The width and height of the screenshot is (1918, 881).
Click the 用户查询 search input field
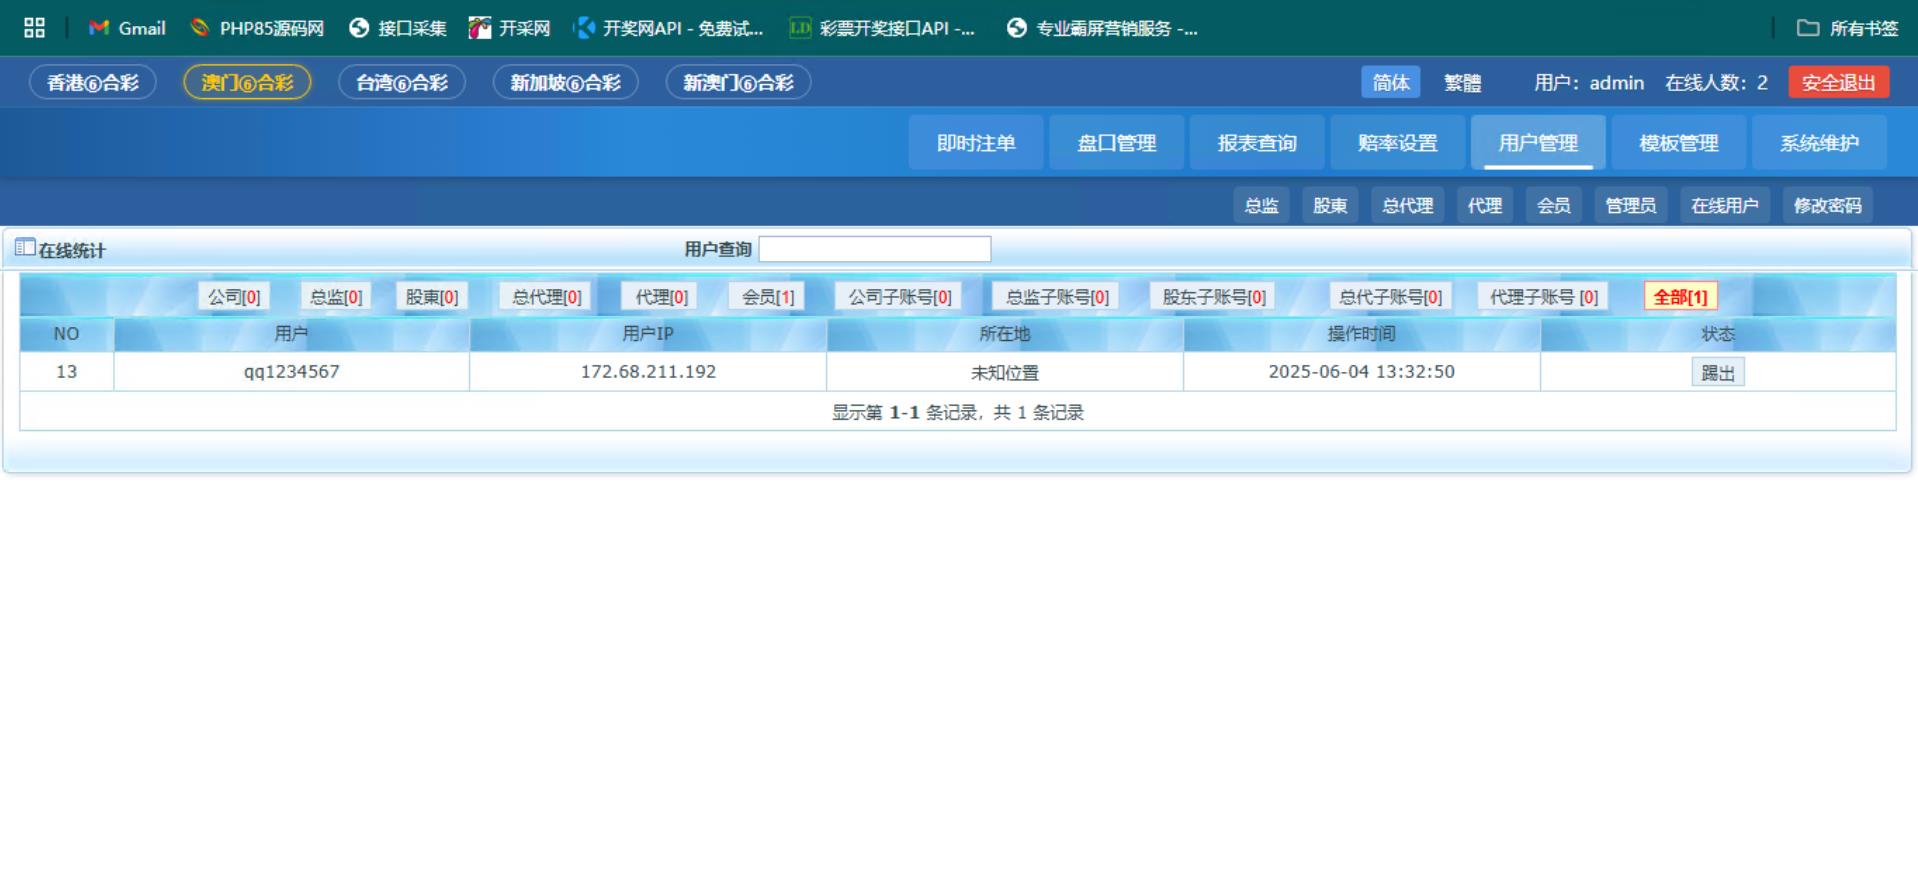click(x=874, y=249)
